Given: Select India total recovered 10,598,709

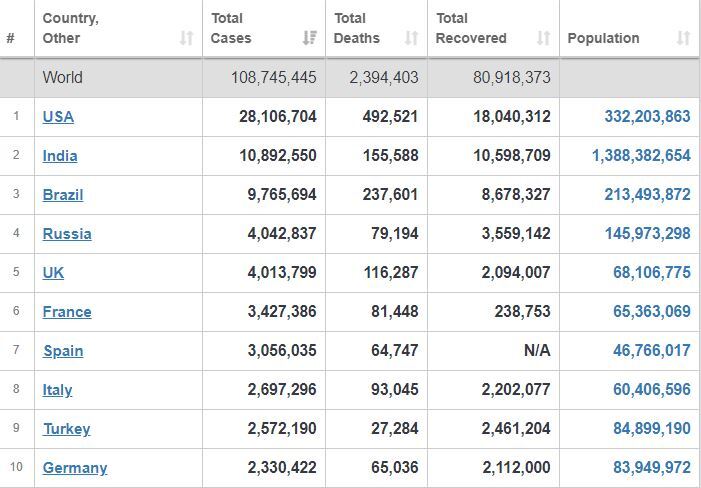Looking at the screenshot, I should pyautogui.click(x=512, y=156).
